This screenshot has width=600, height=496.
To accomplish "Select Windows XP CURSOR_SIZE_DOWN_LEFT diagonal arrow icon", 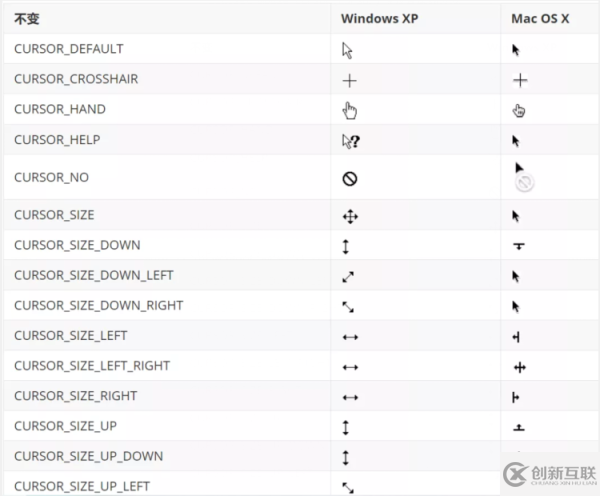I will [348, 277].
